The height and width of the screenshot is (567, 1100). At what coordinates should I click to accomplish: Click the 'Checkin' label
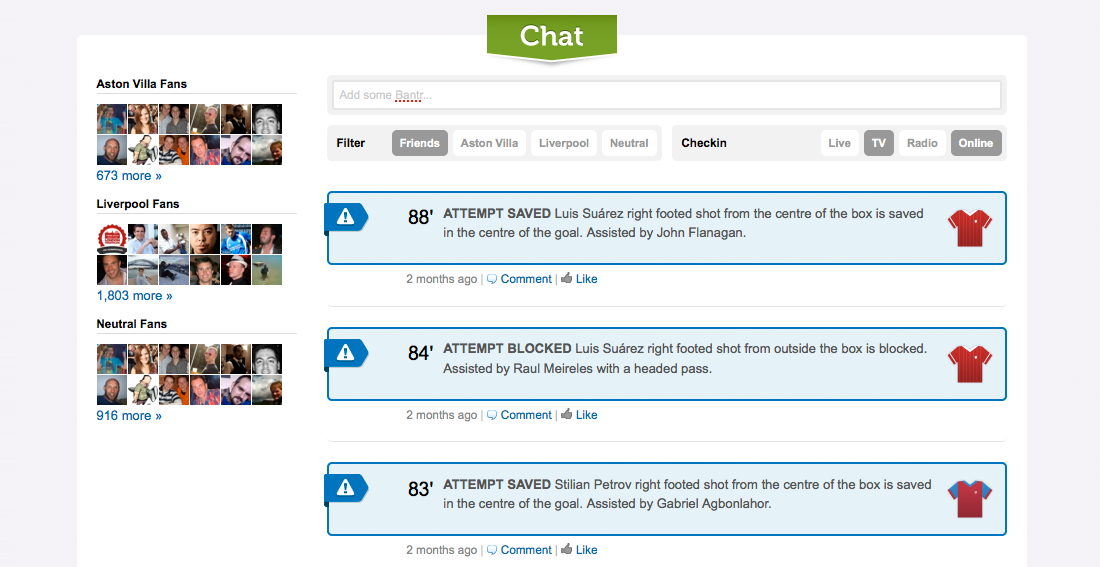click(x=704, y=143)
